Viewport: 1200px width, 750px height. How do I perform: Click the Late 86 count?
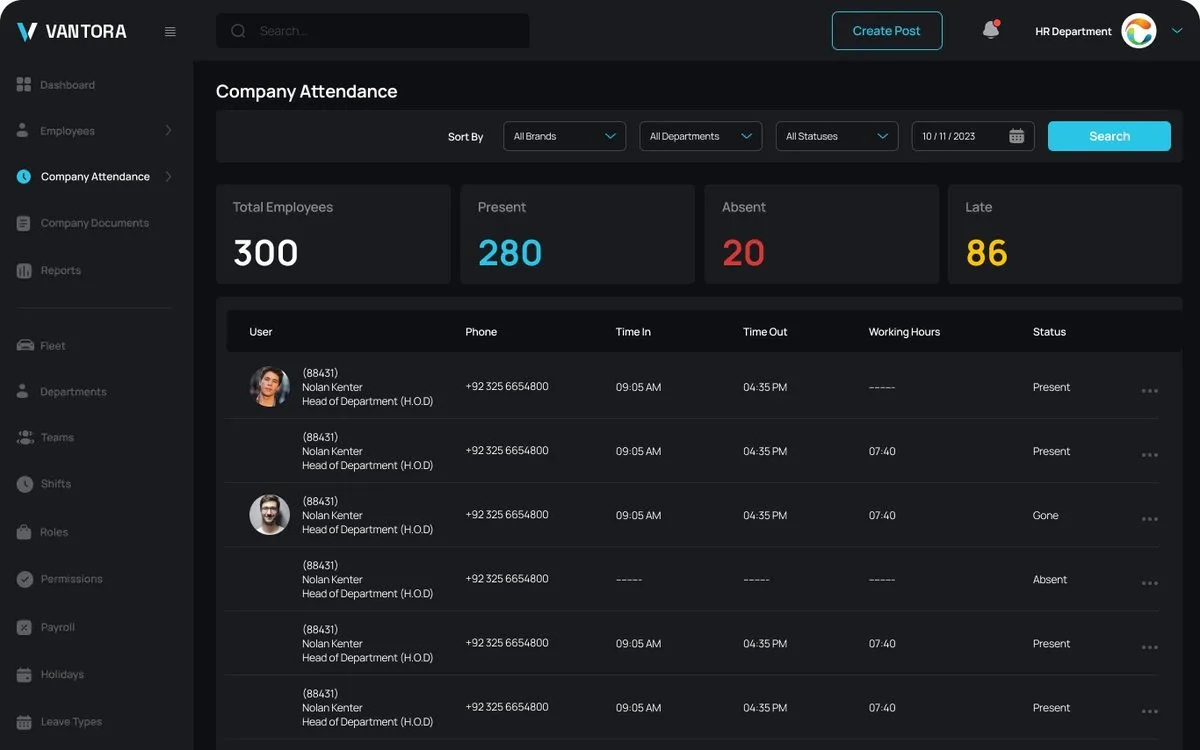point(987,253)
